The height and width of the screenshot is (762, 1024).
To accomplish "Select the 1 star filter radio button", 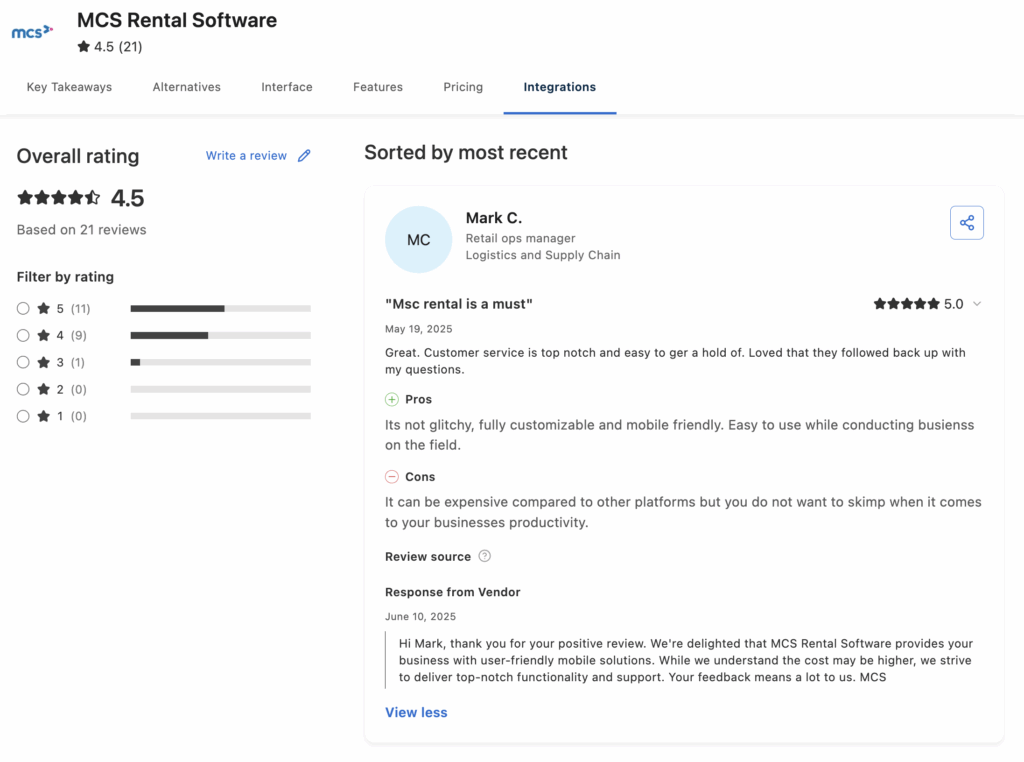I will [24, 416].
